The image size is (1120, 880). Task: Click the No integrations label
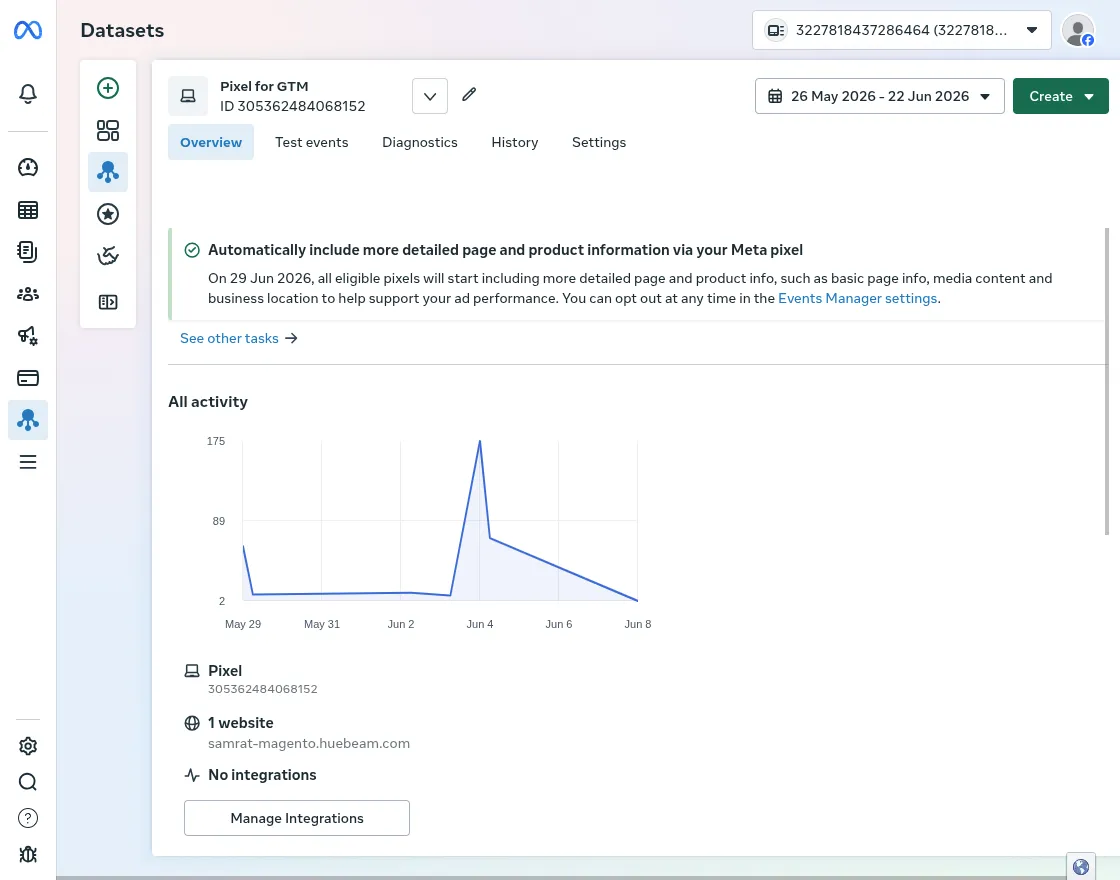pos(262,775)
